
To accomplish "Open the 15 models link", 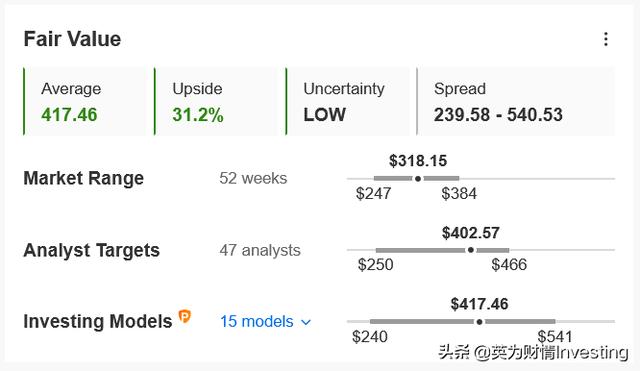I will pos(257,322).
